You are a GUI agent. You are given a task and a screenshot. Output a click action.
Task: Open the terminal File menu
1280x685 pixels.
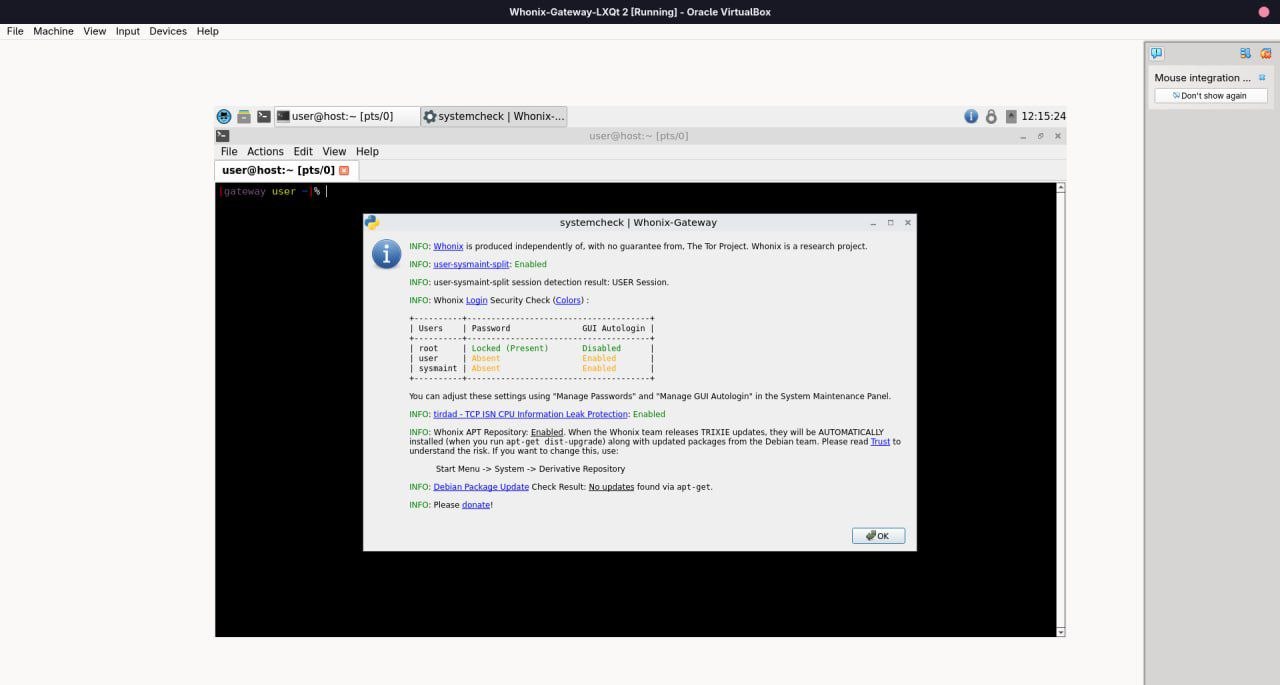point(229,152)
